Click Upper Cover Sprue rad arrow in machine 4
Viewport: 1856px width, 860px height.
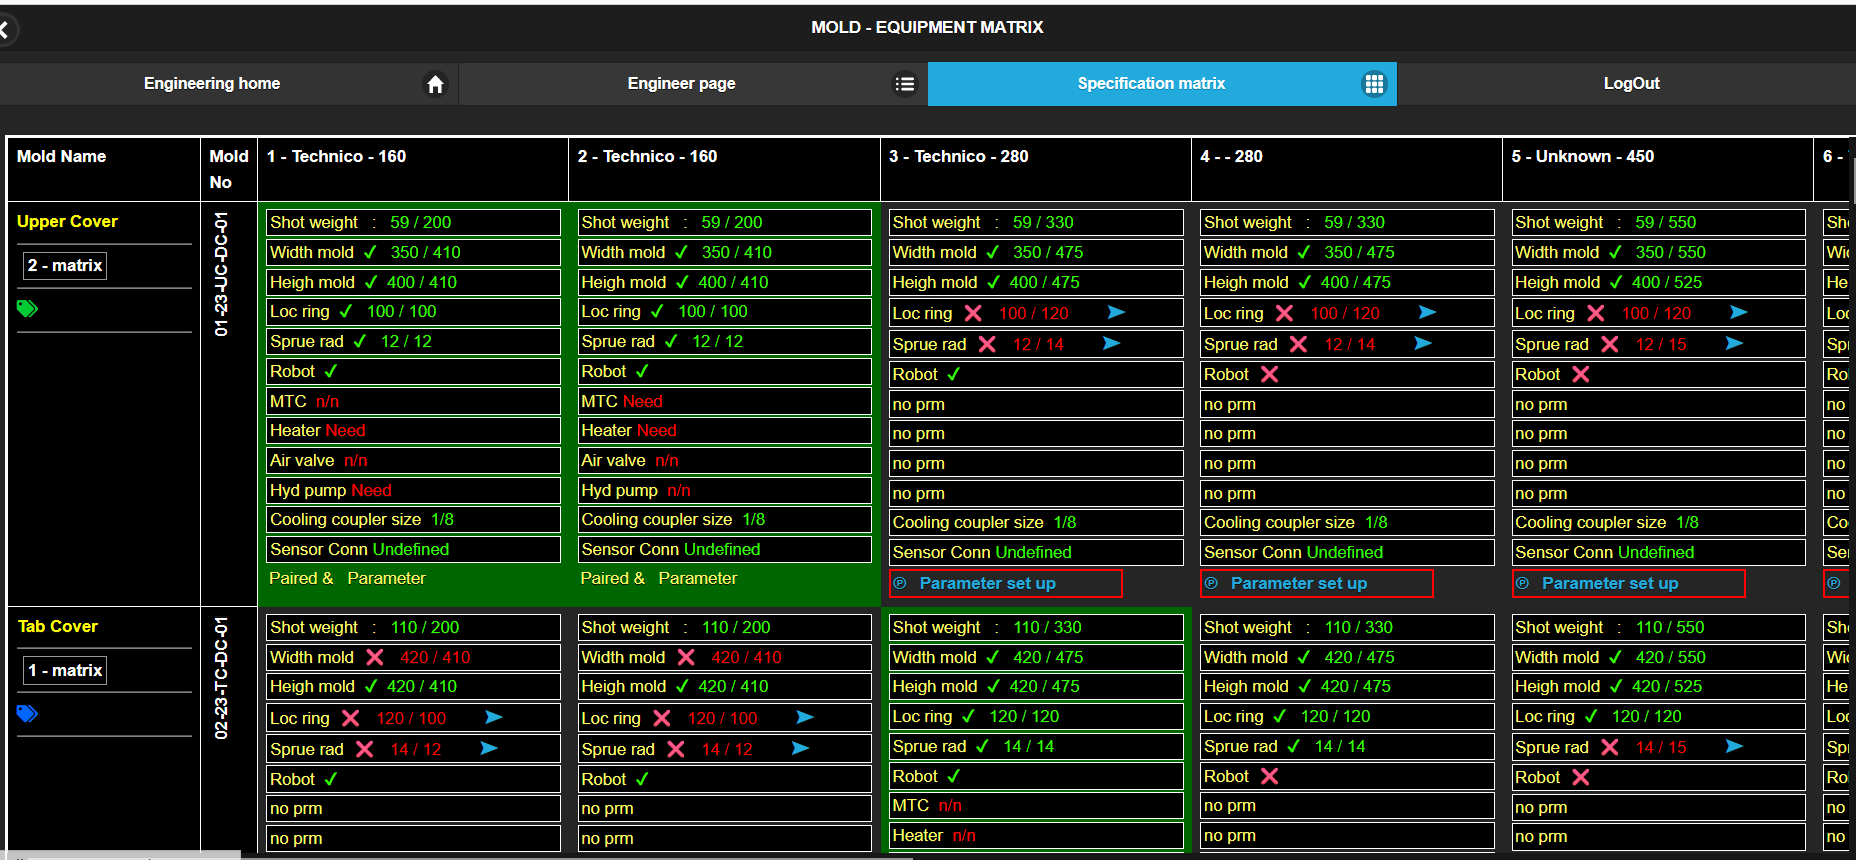coord(1423,343)
